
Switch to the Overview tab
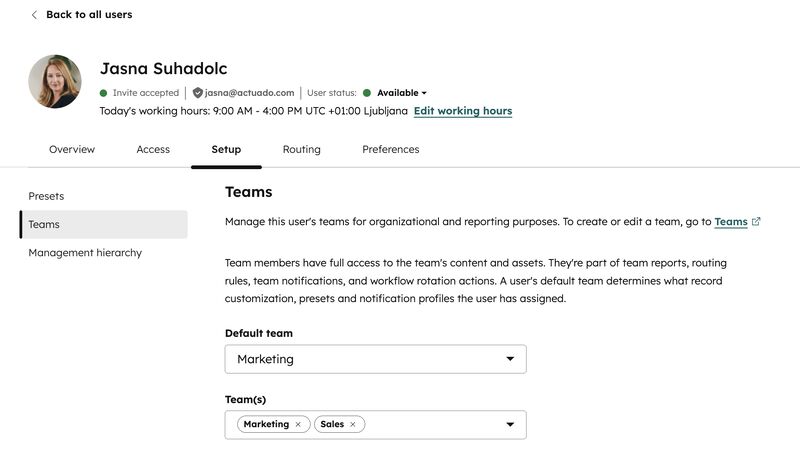tap(72, 150)
